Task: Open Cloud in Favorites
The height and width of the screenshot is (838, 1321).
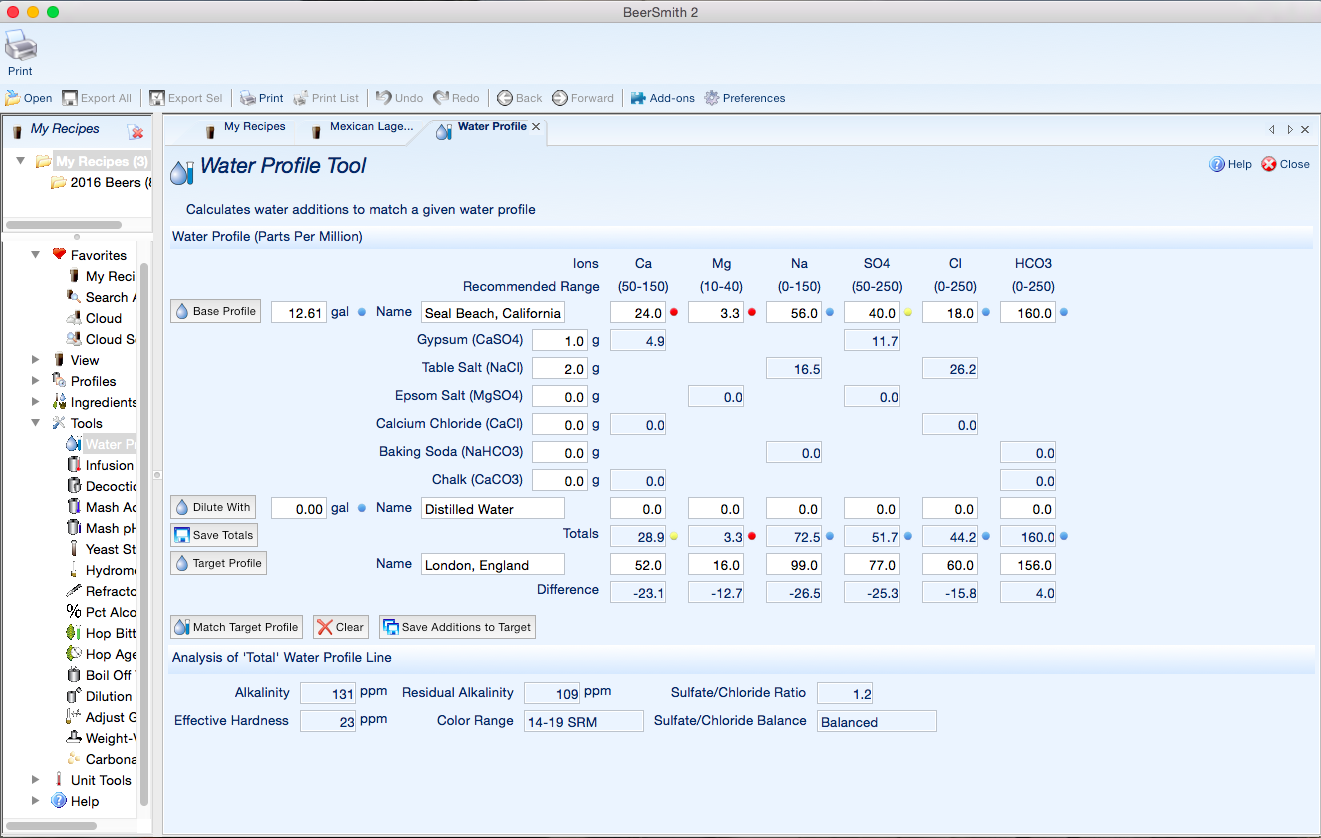Action: point(94,318)
